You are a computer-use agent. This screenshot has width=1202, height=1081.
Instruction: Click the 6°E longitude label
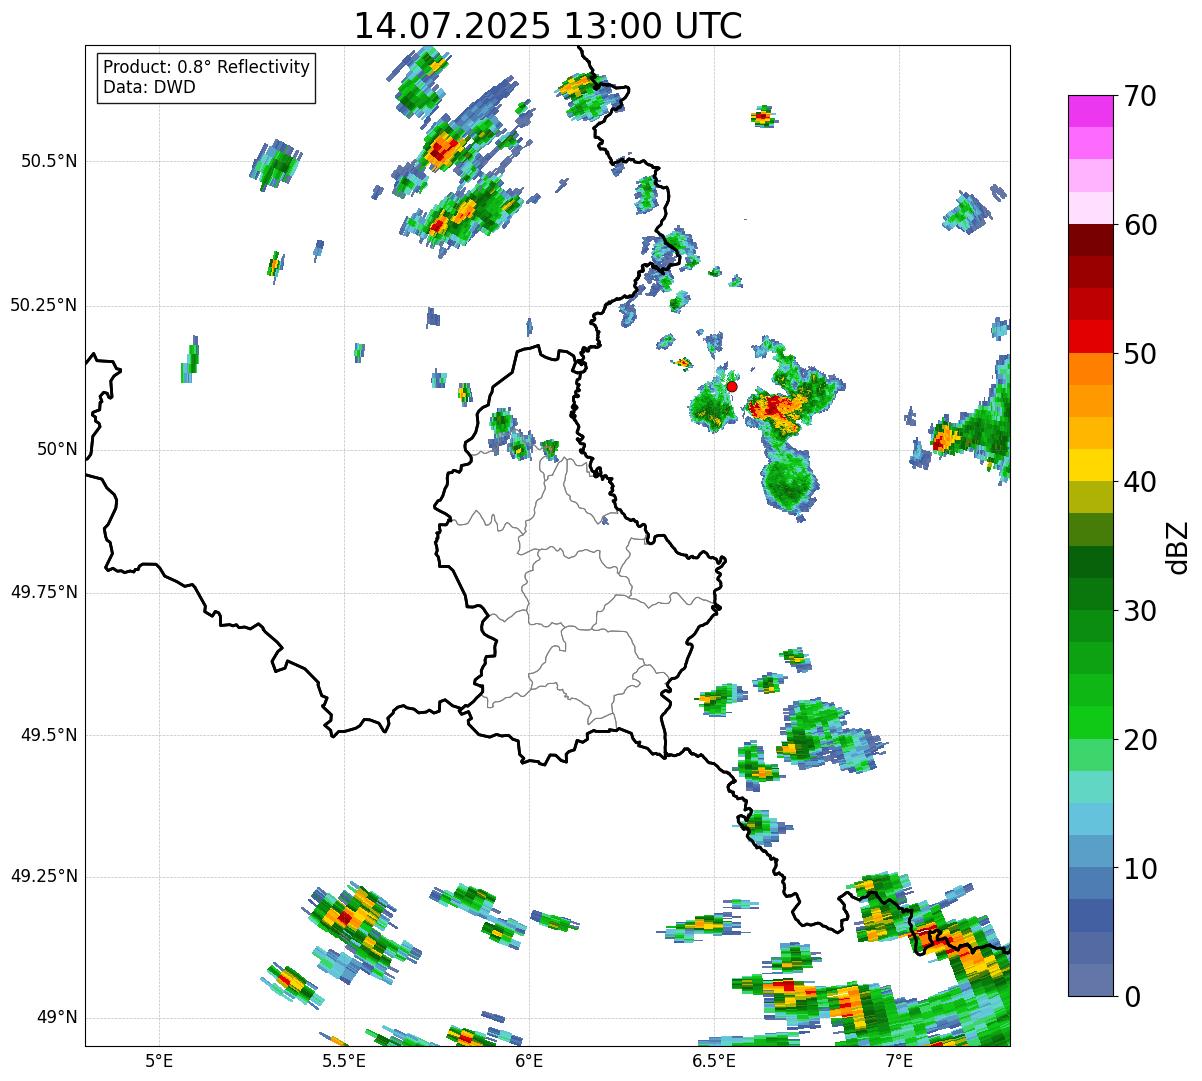(529, 1060)
